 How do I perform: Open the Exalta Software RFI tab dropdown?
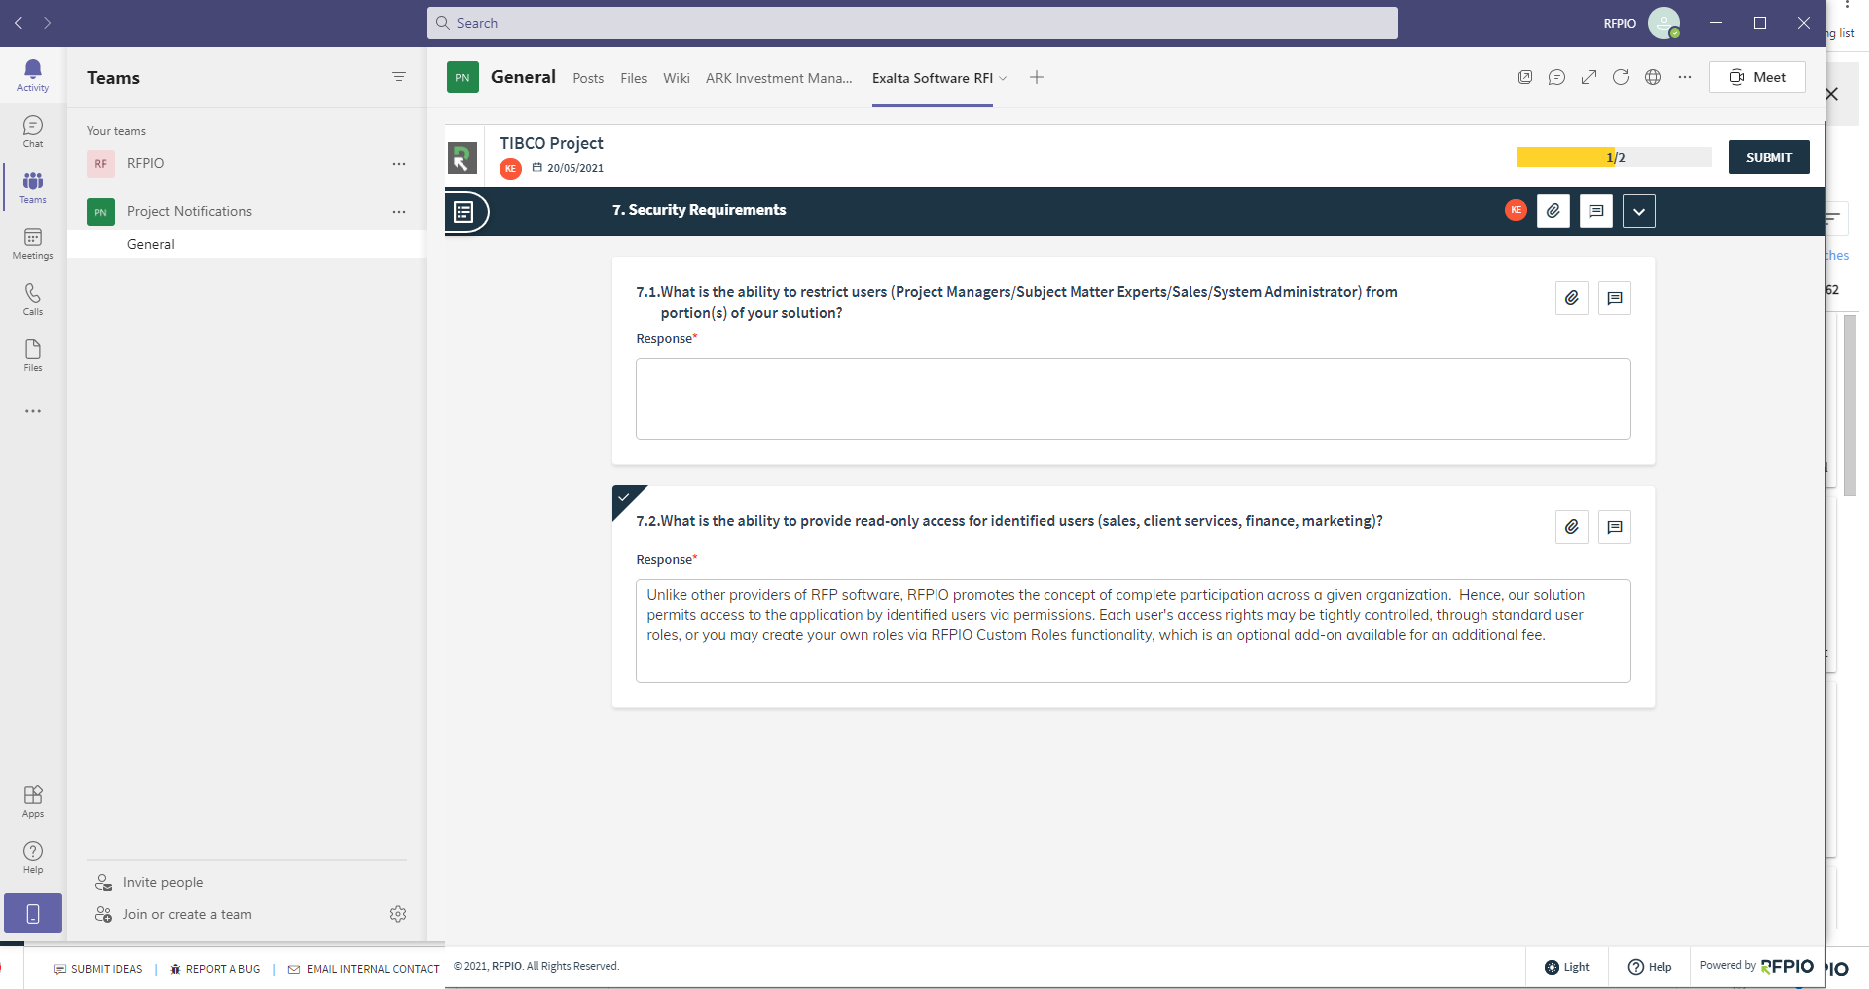(x=1003, y=78)
